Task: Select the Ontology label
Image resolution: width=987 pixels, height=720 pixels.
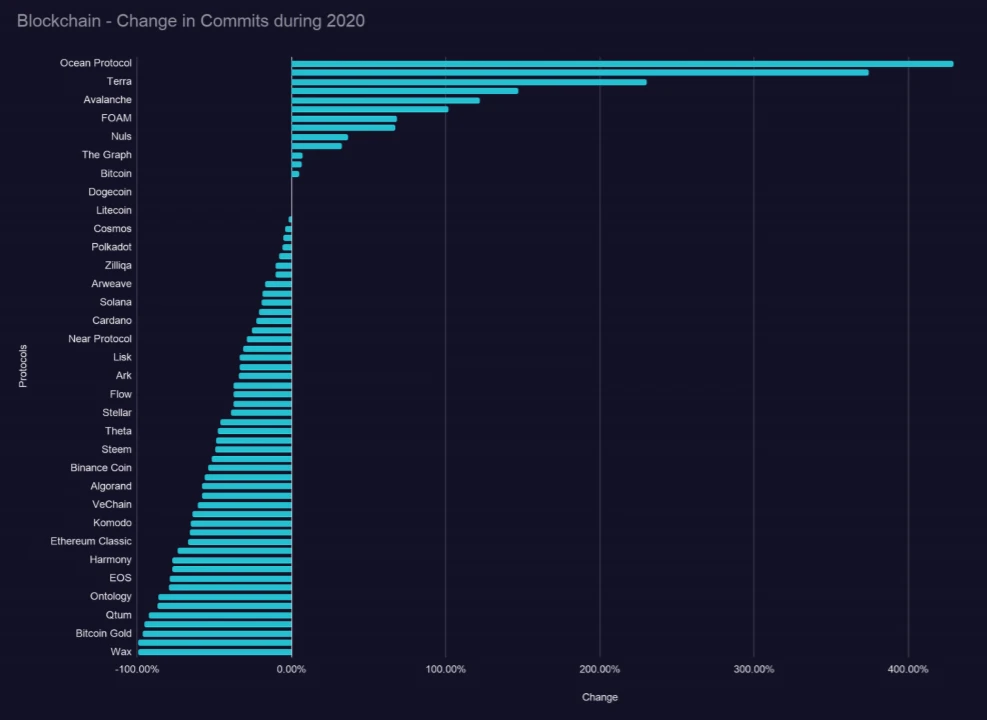Action: click(x=110, y=596)
